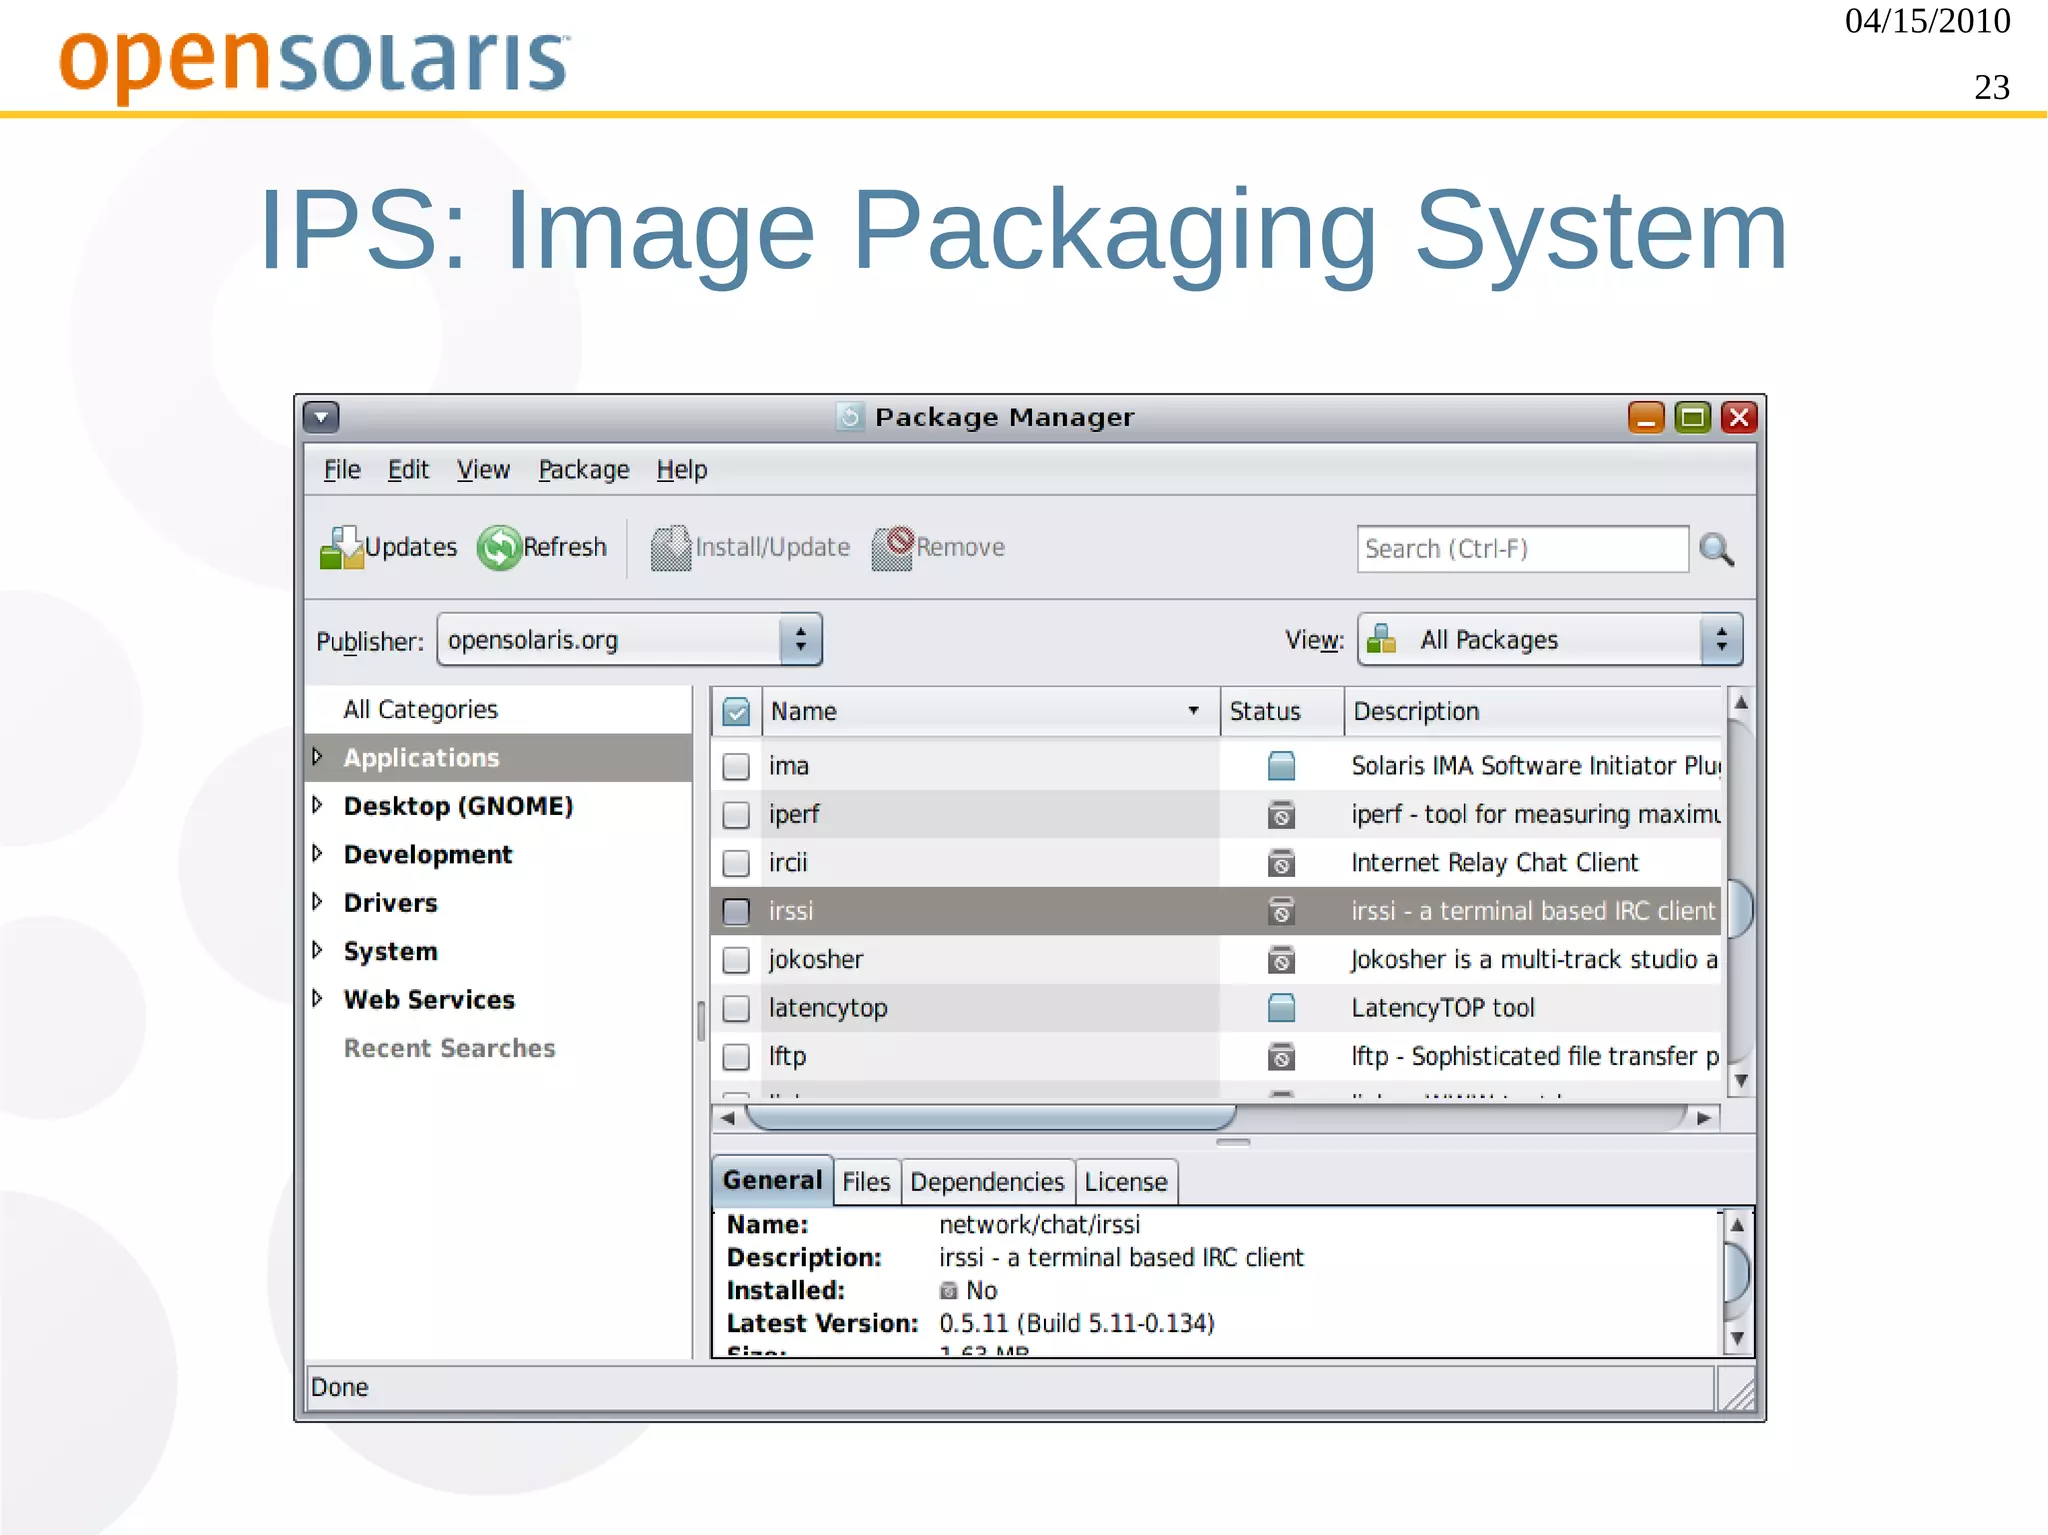Click the package list vertical scrollbar thumb
Viewport: 2048px width, 1535px height.
1741,908
